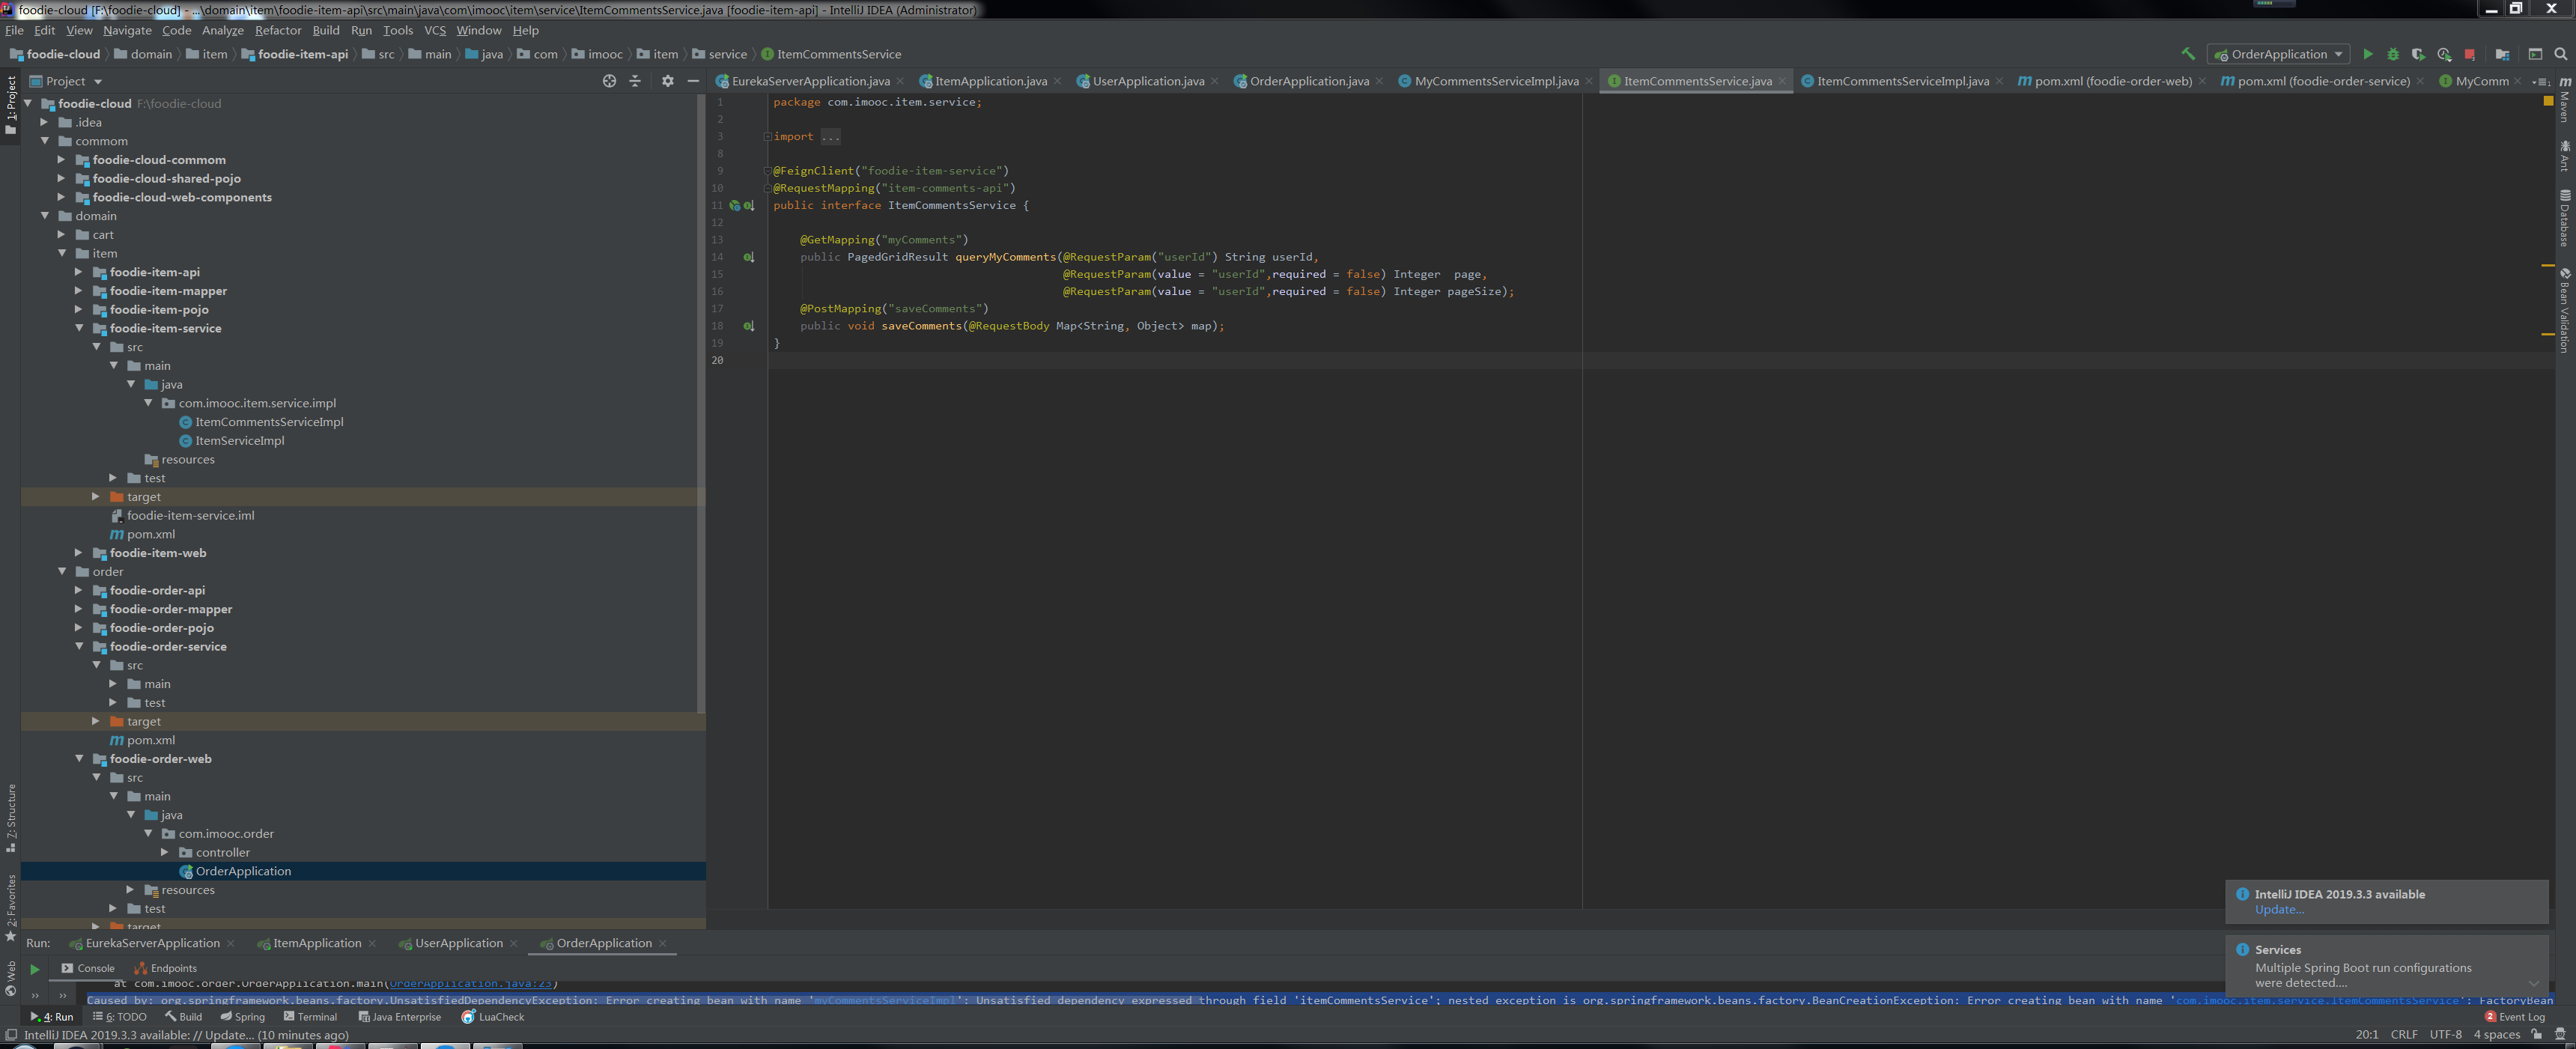The image size is (2576, 1049).
Task: Run with Coverage shield icon
Action: (x=2418, y=54)
